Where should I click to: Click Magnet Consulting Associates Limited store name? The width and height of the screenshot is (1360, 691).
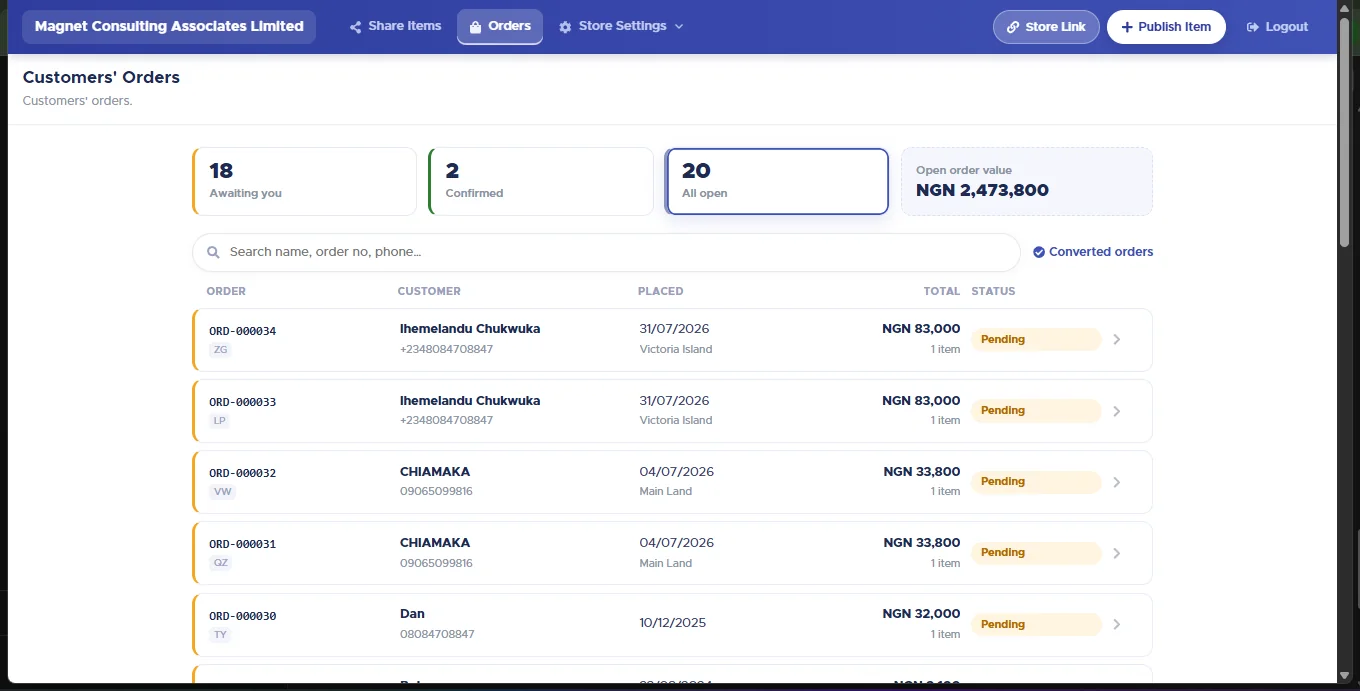[169, 27]
